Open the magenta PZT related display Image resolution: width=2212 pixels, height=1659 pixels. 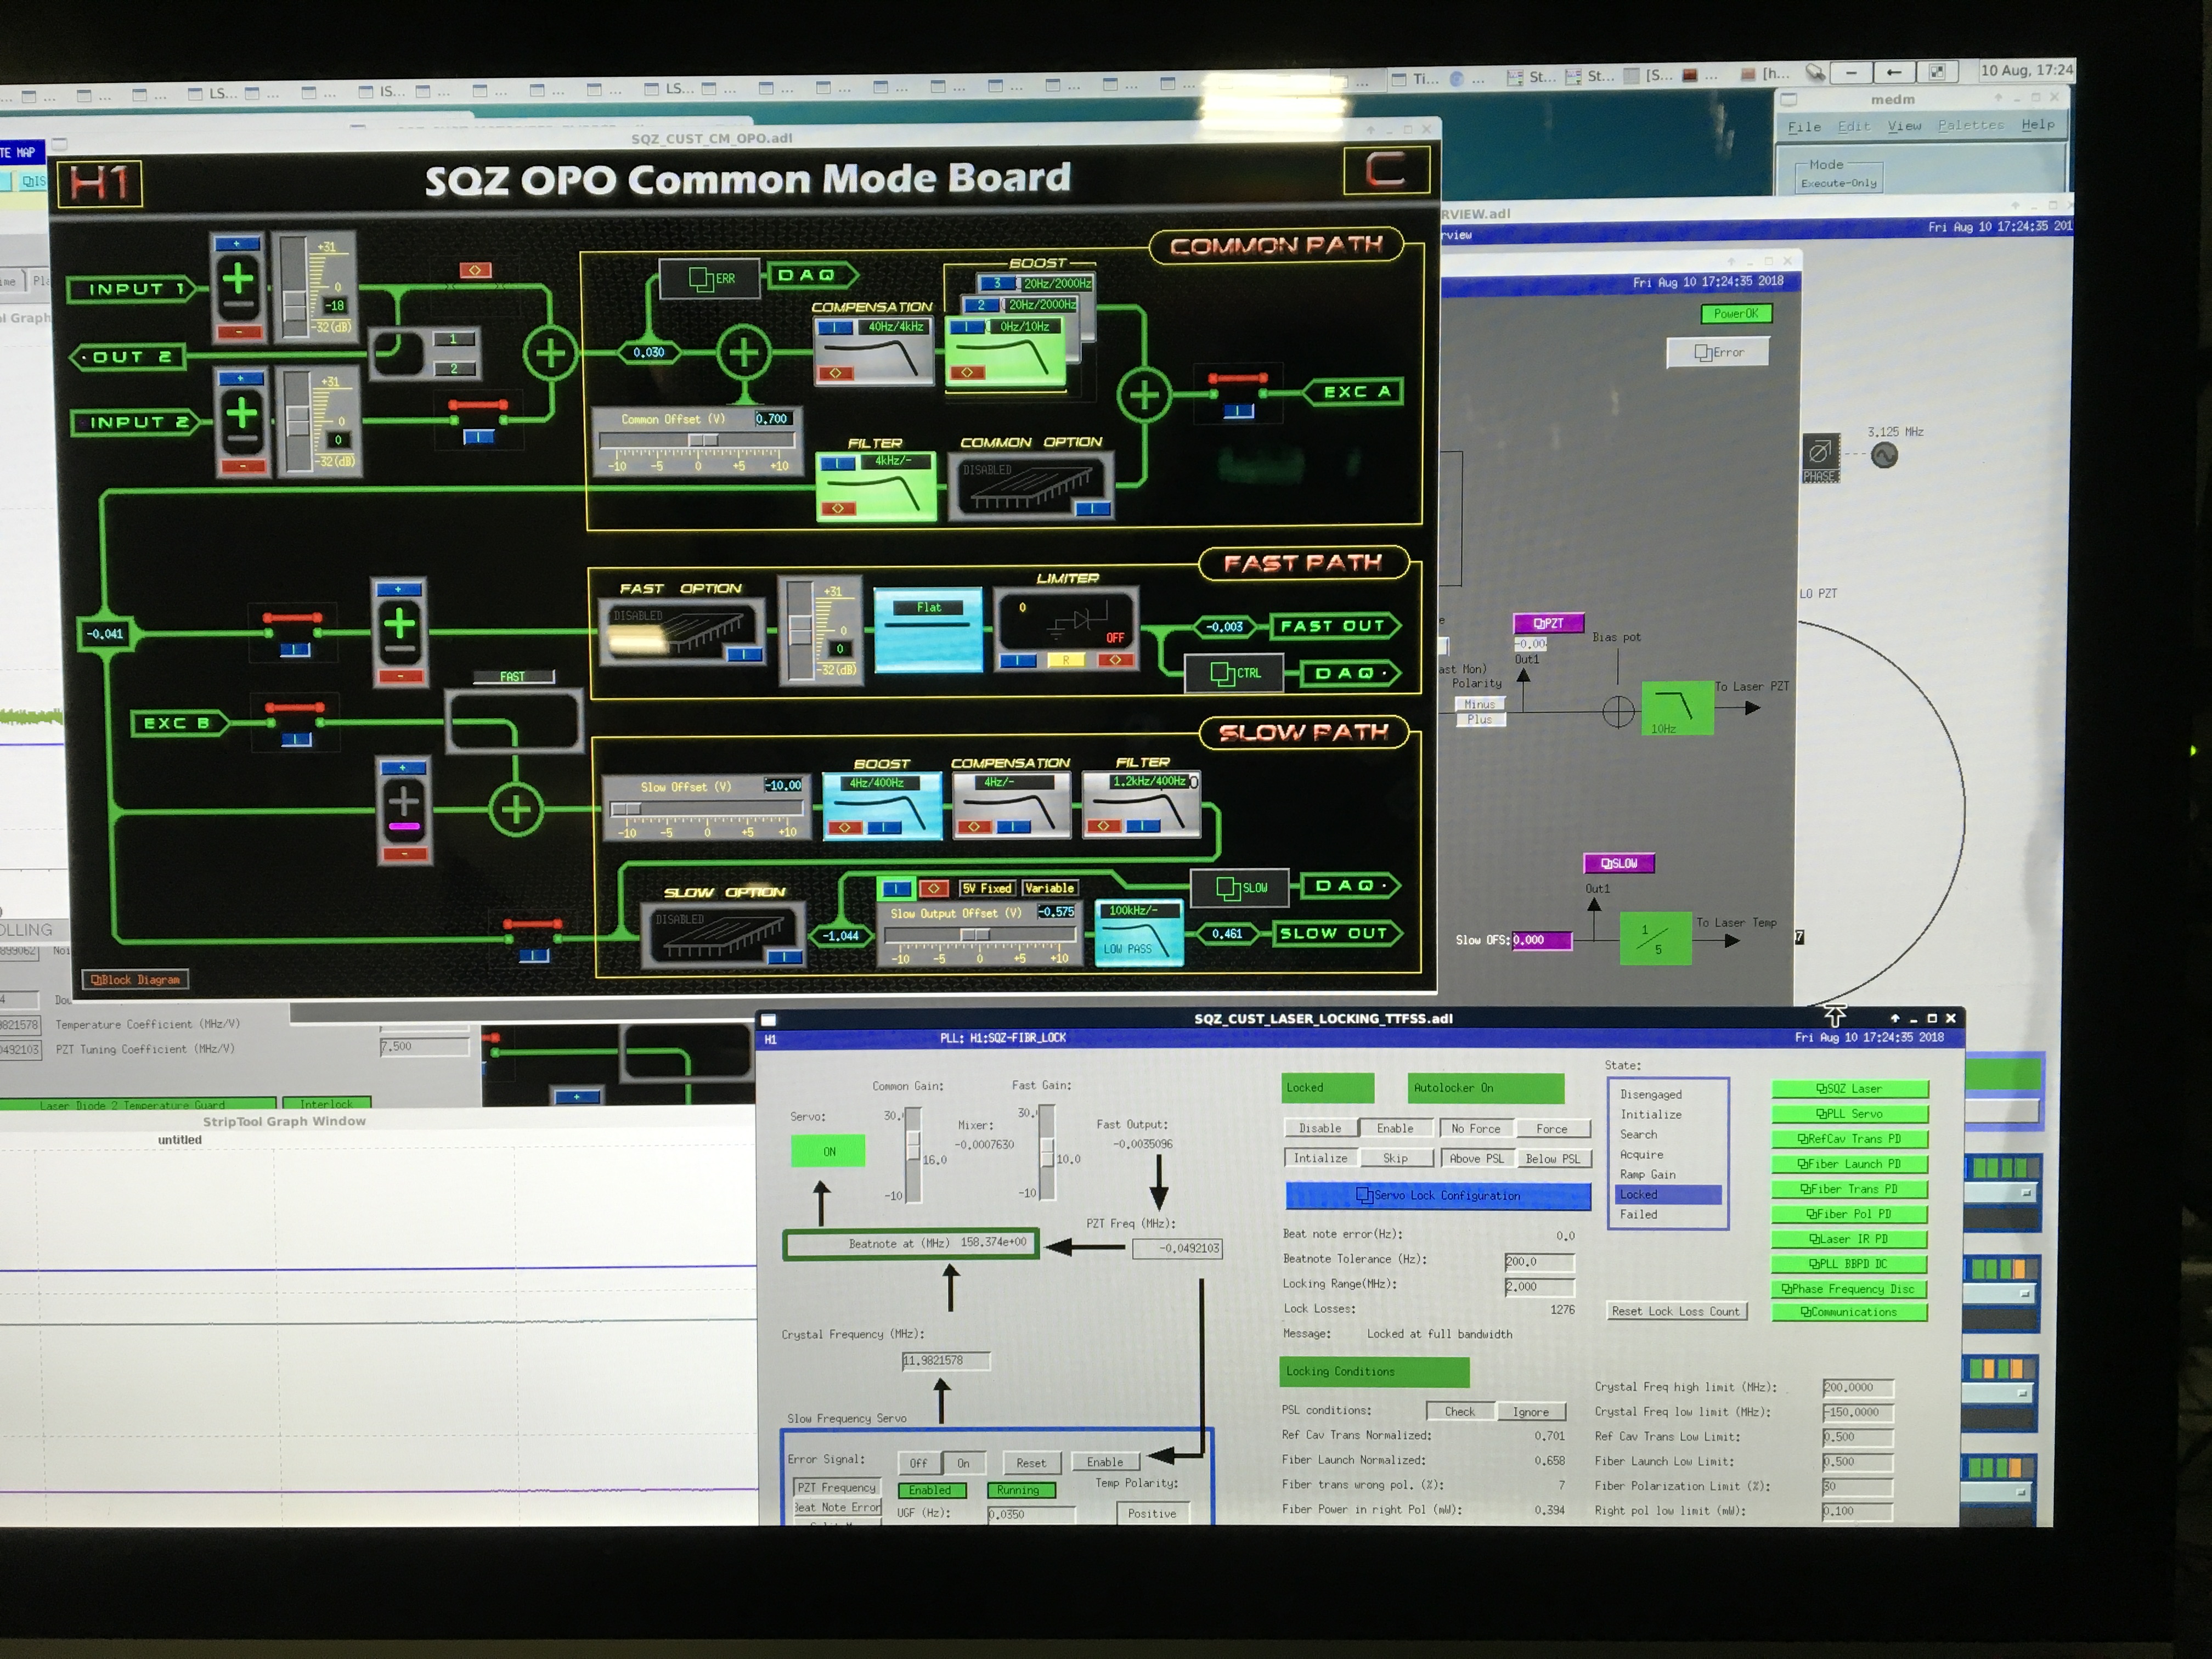point(1548,623)
